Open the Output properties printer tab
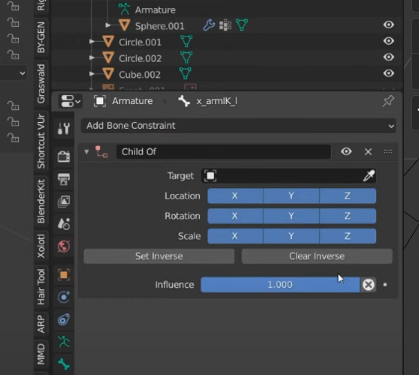419x375 pixels. tap(63, 179)
